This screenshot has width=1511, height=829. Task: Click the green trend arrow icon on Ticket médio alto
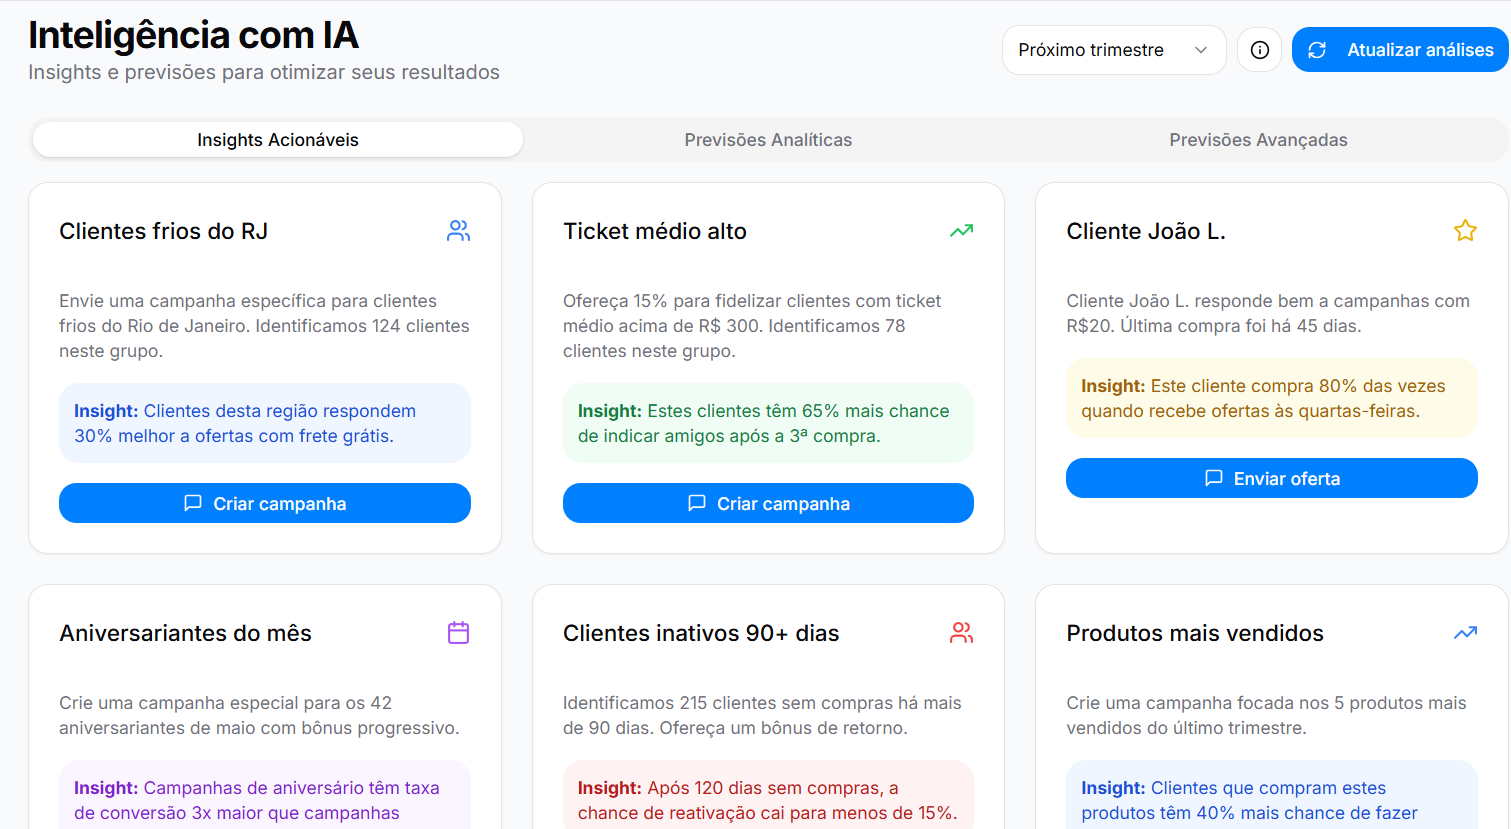[x=961, y=230]
